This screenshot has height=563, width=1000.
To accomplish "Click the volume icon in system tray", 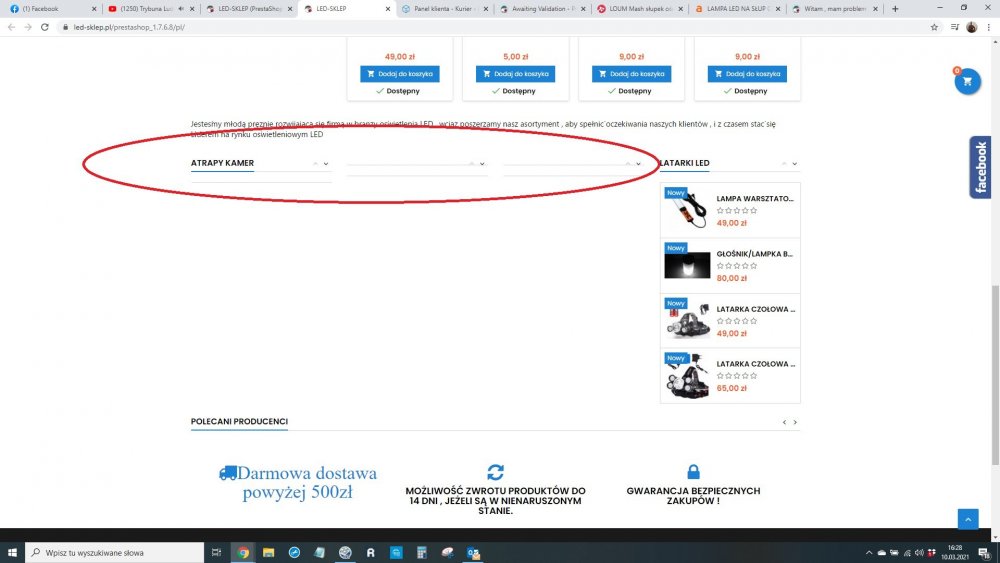I will pyautogui.click(x=919, y=553).
